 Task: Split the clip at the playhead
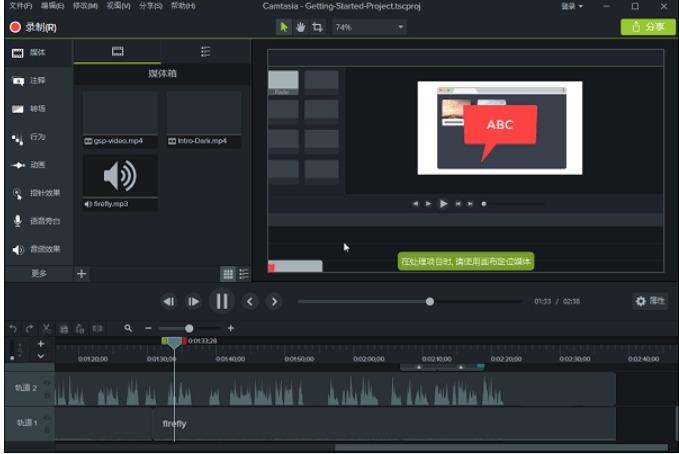[97, 329]
